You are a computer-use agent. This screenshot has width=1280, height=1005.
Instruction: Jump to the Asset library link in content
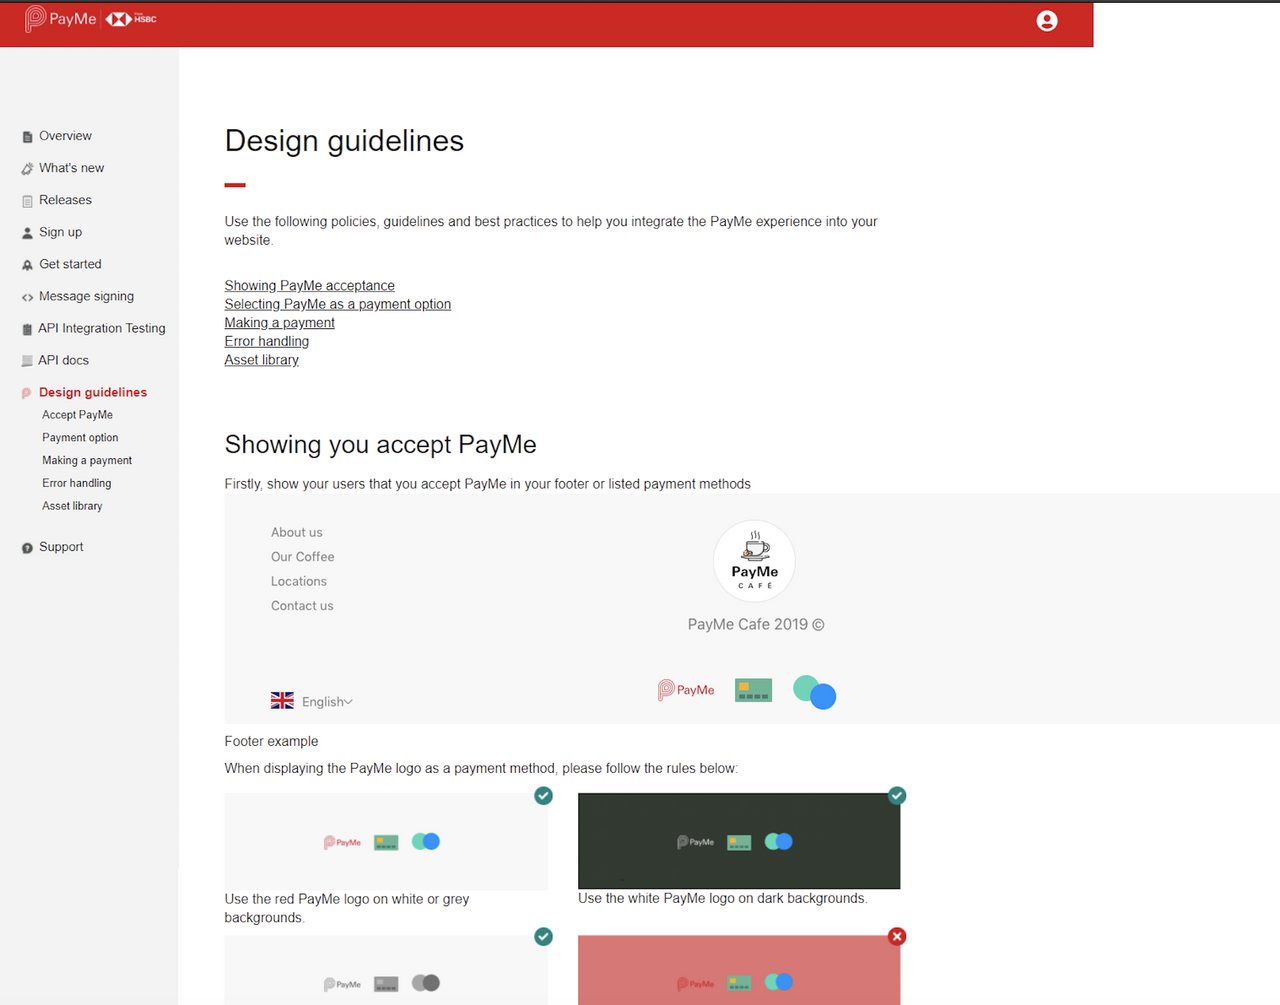[261, 360]
